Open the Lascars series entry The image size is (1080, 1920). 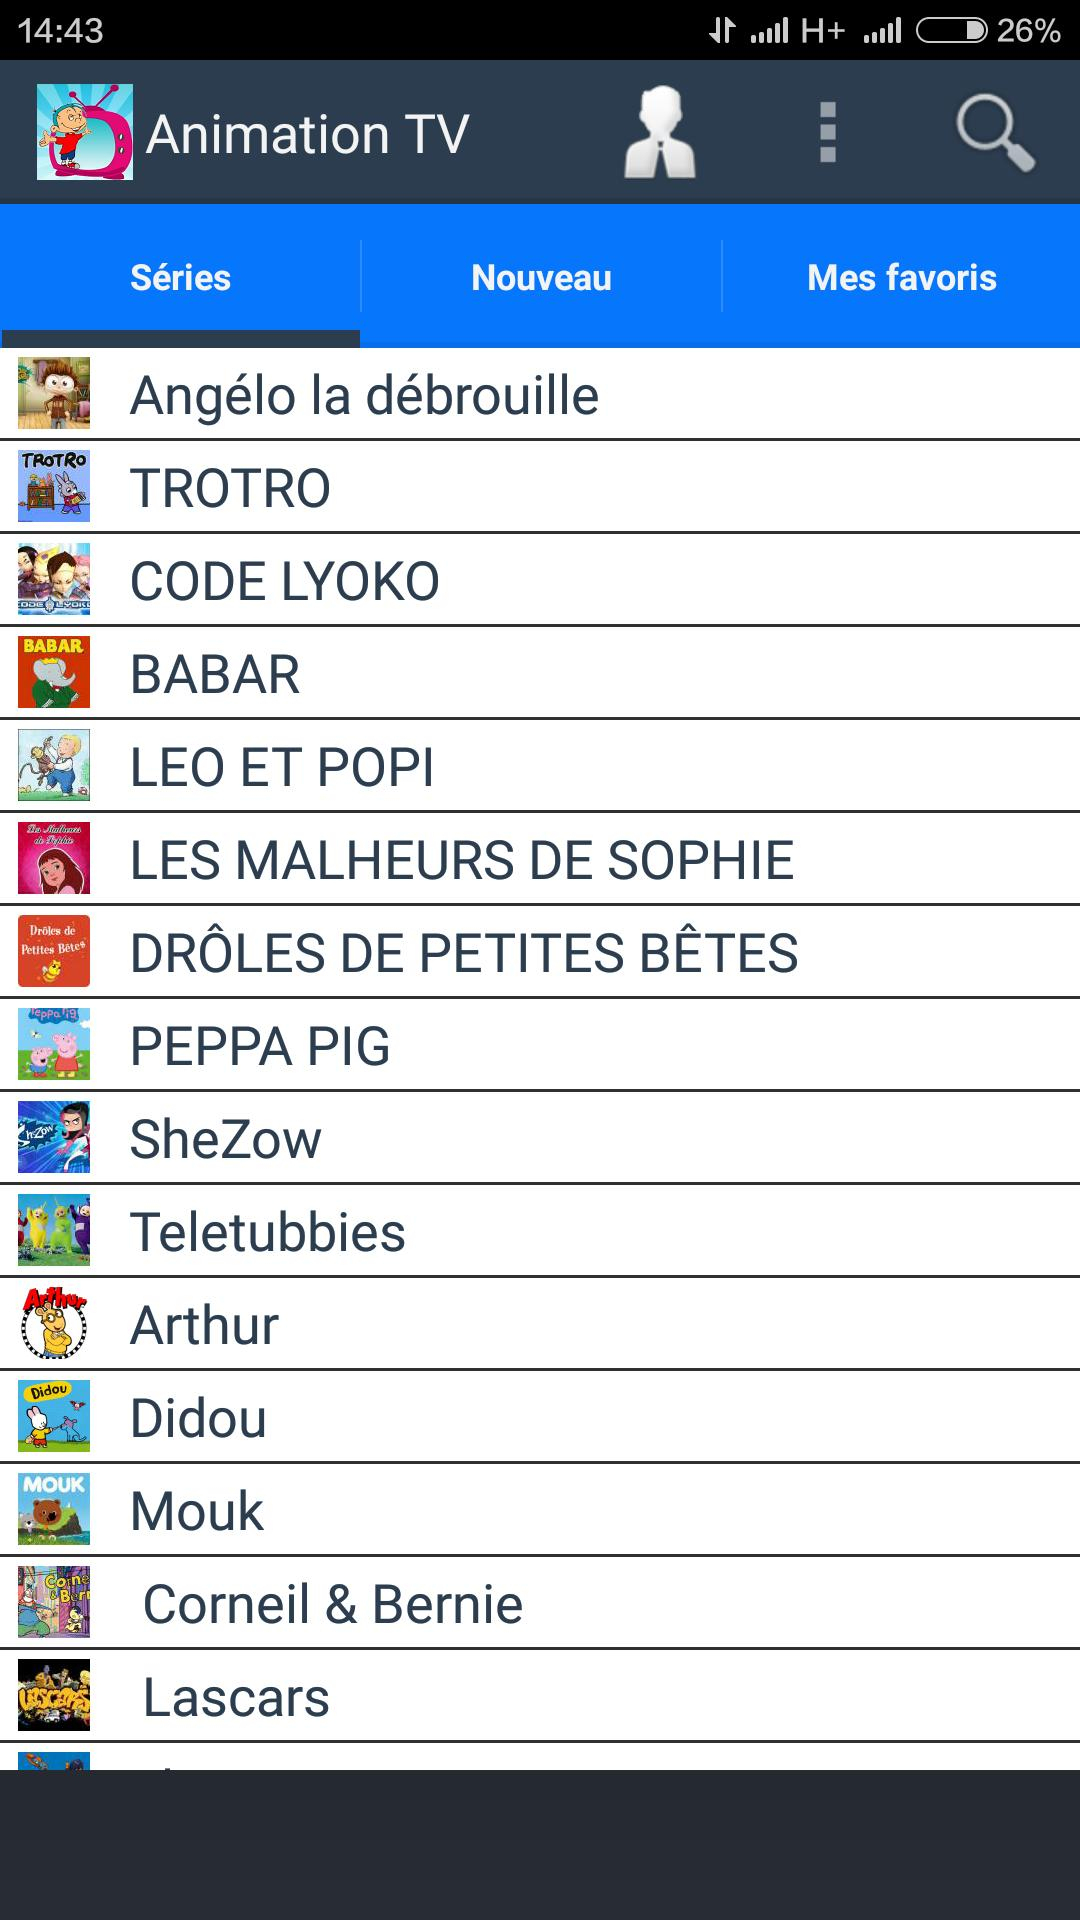(x=236, y=1697)
